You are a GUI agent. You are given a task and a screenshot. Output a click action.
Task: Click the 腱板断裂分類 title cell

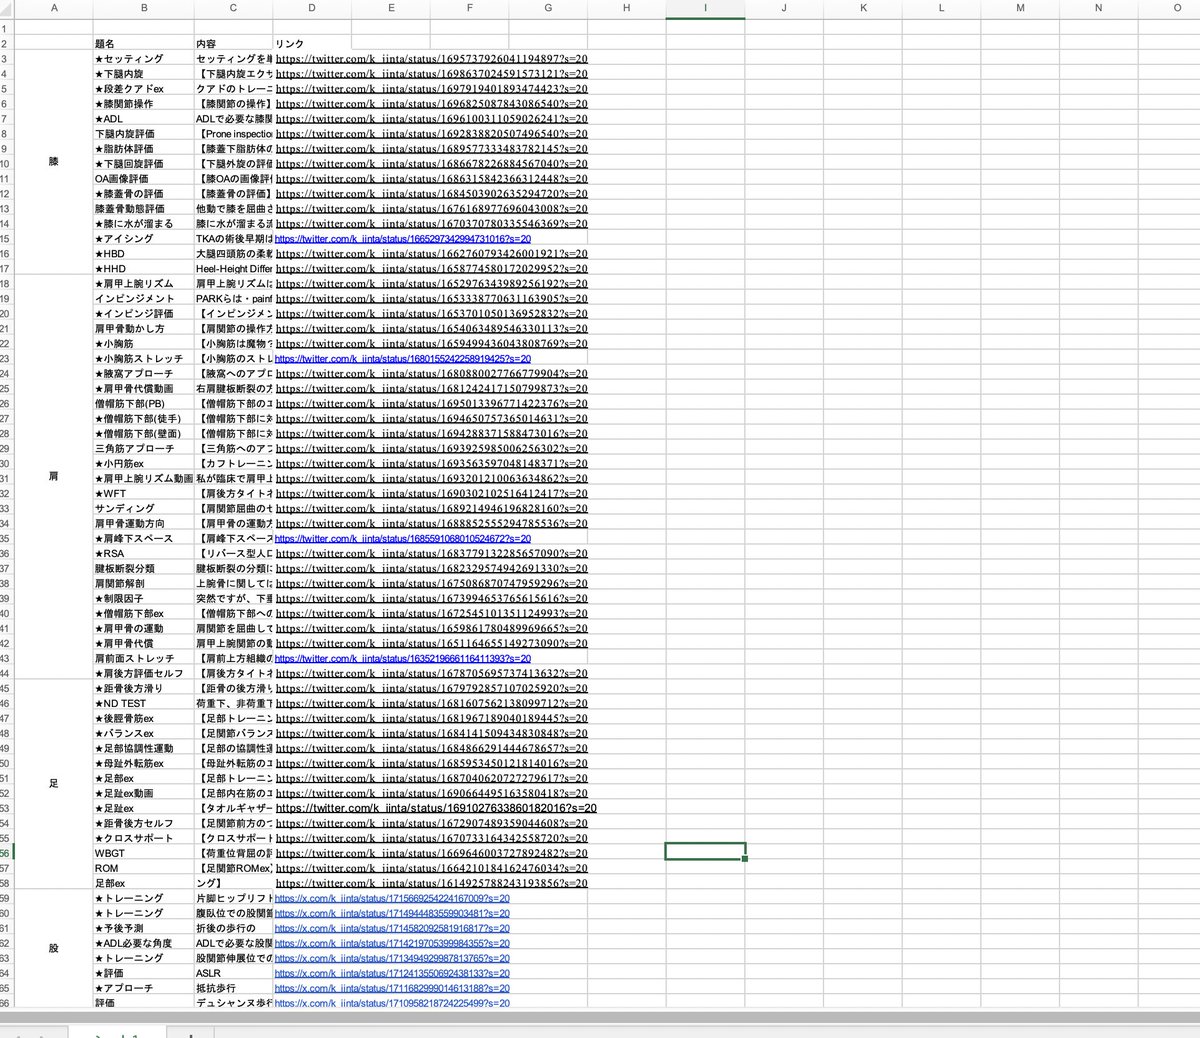tap(144, 569)
